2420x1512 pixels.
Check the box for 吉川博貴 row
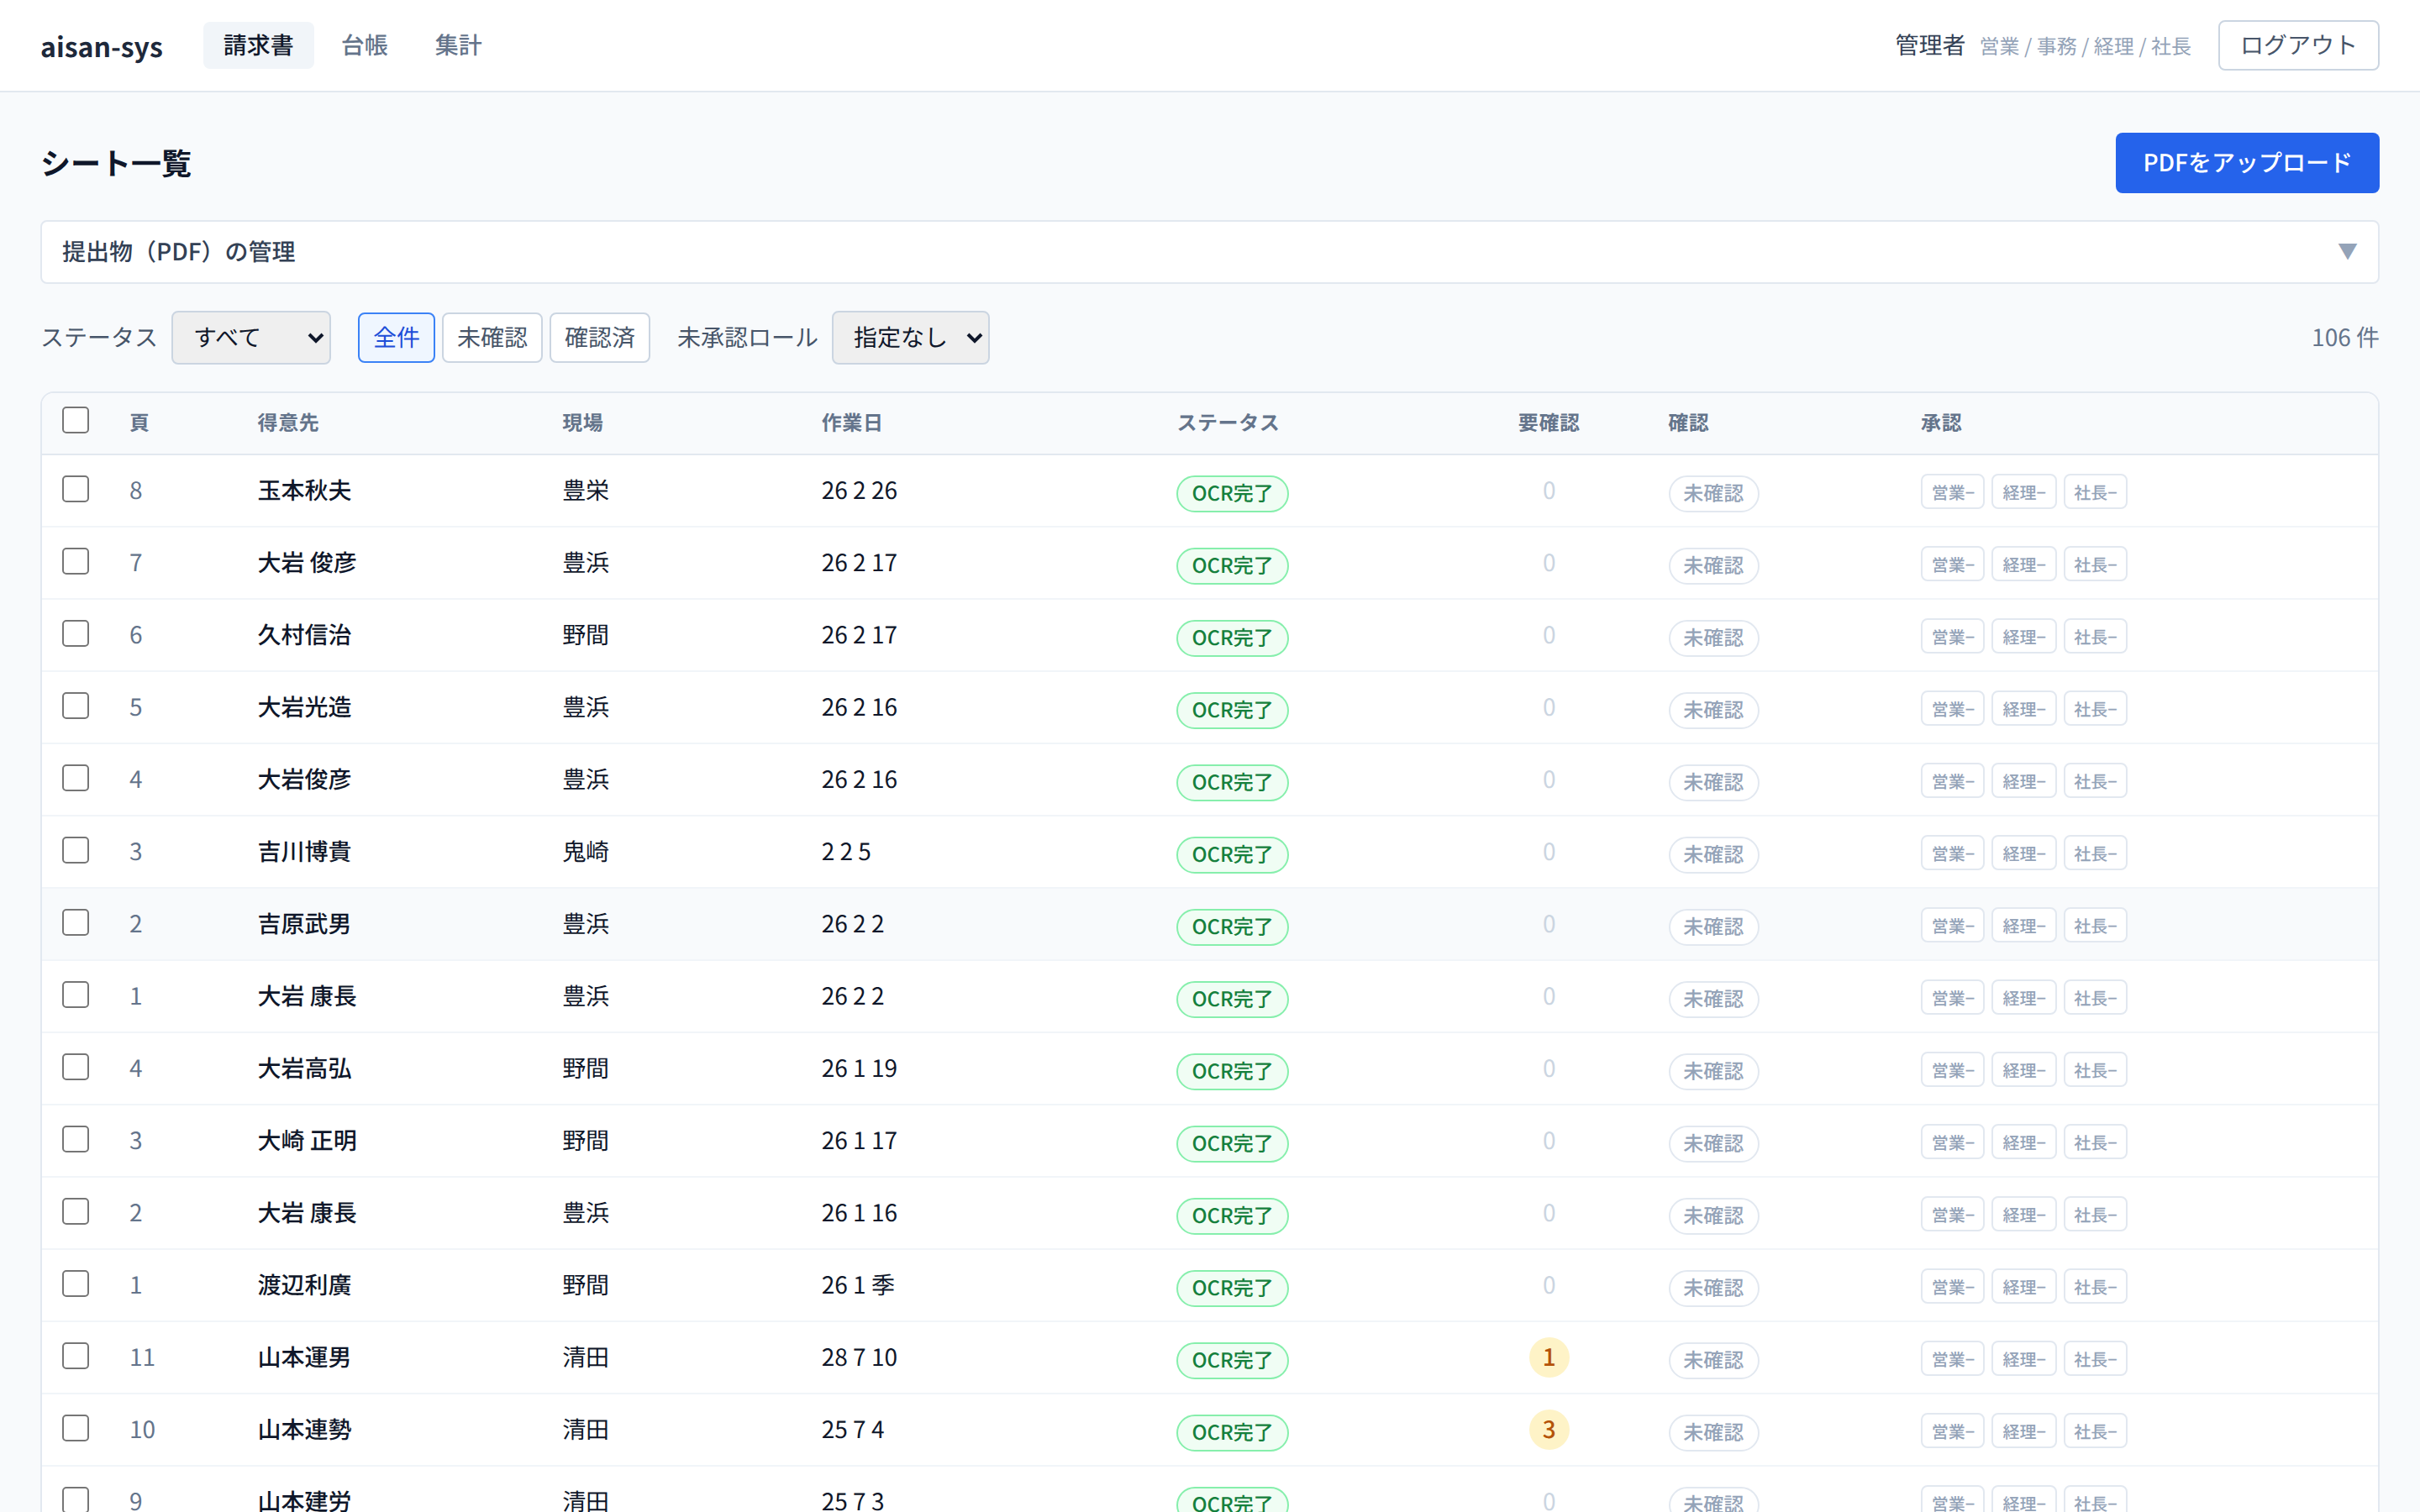75,850
